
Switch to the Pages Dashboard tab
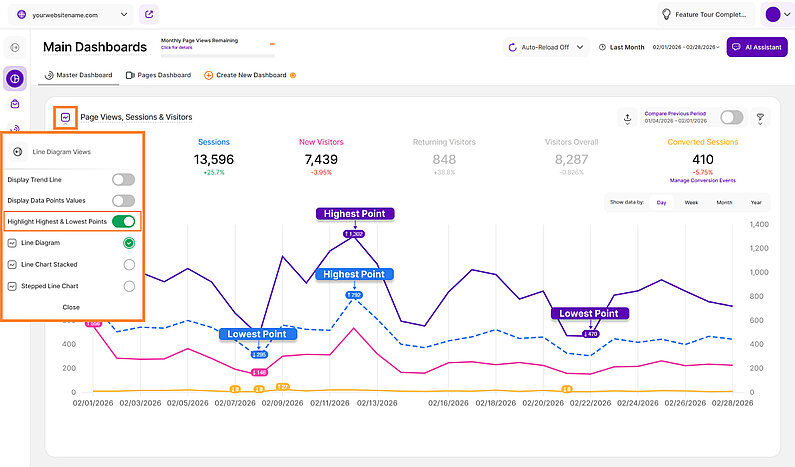click(158, 75)
